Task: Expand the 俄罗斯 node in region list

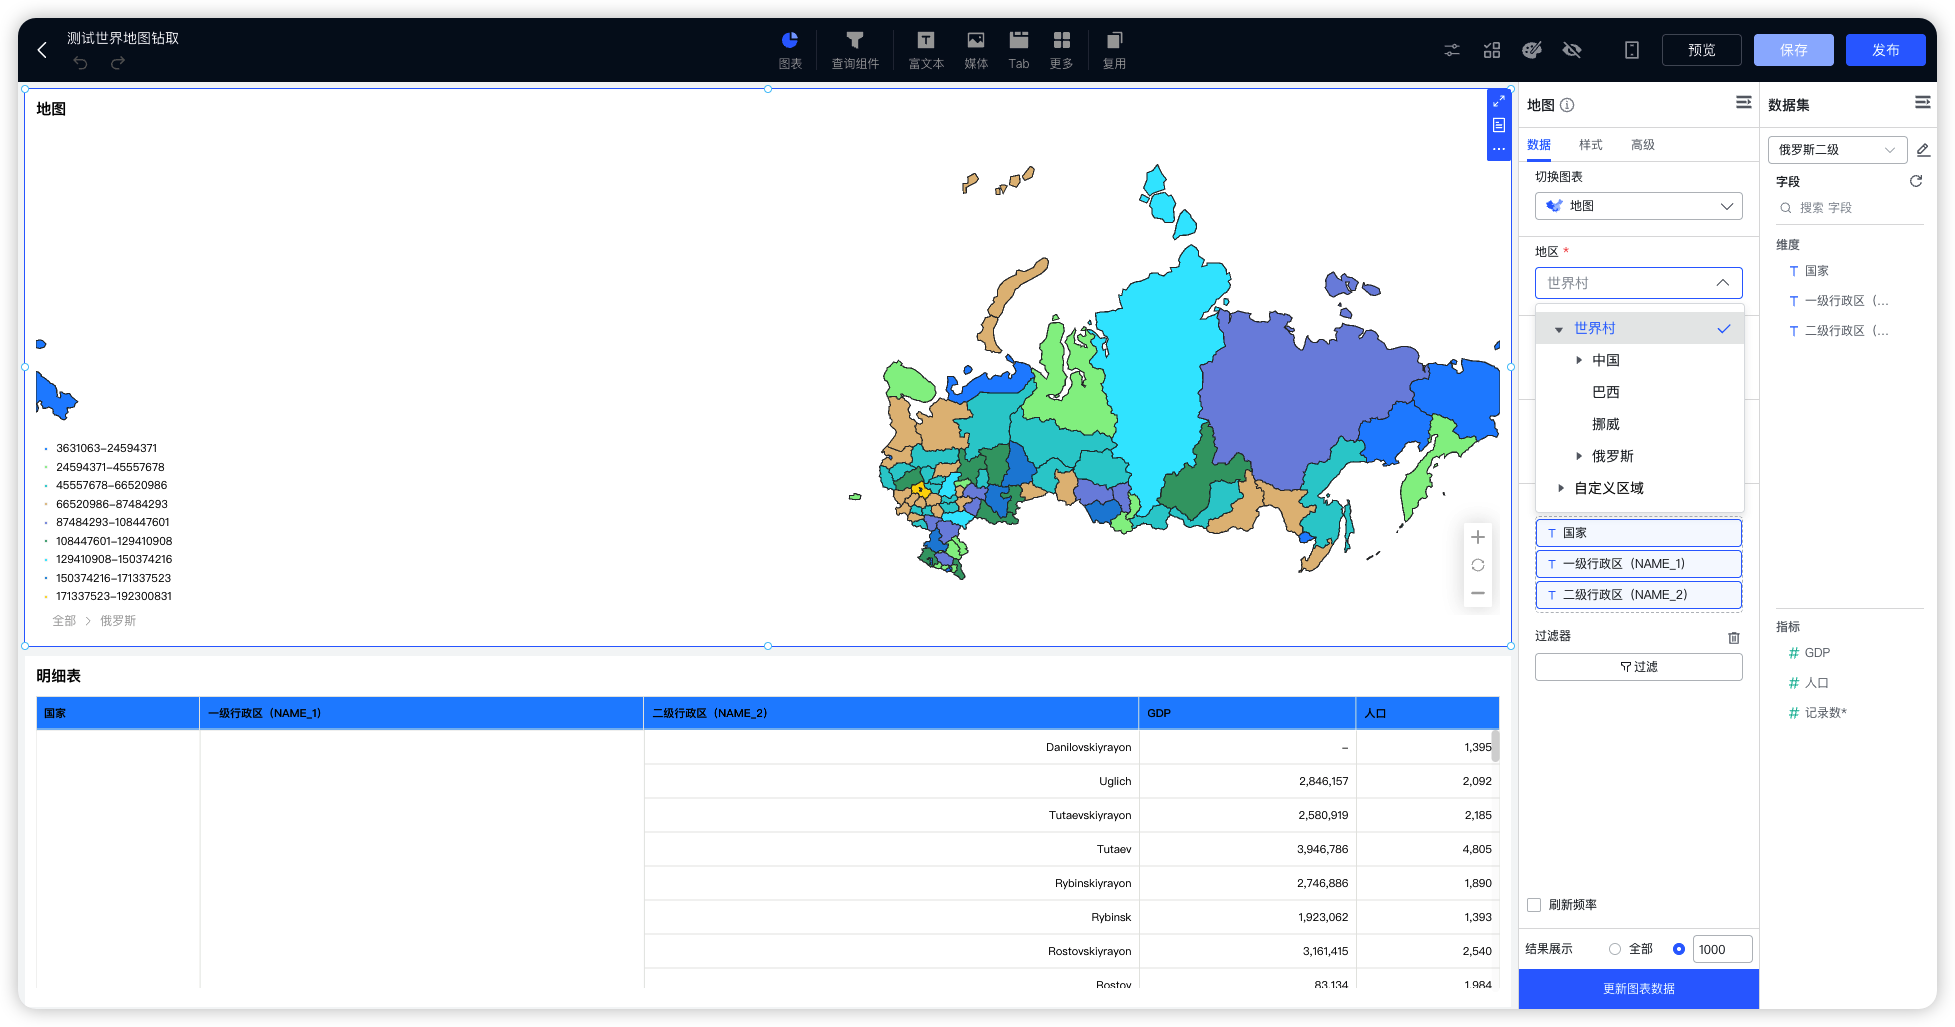Action: click(1579, 456)
